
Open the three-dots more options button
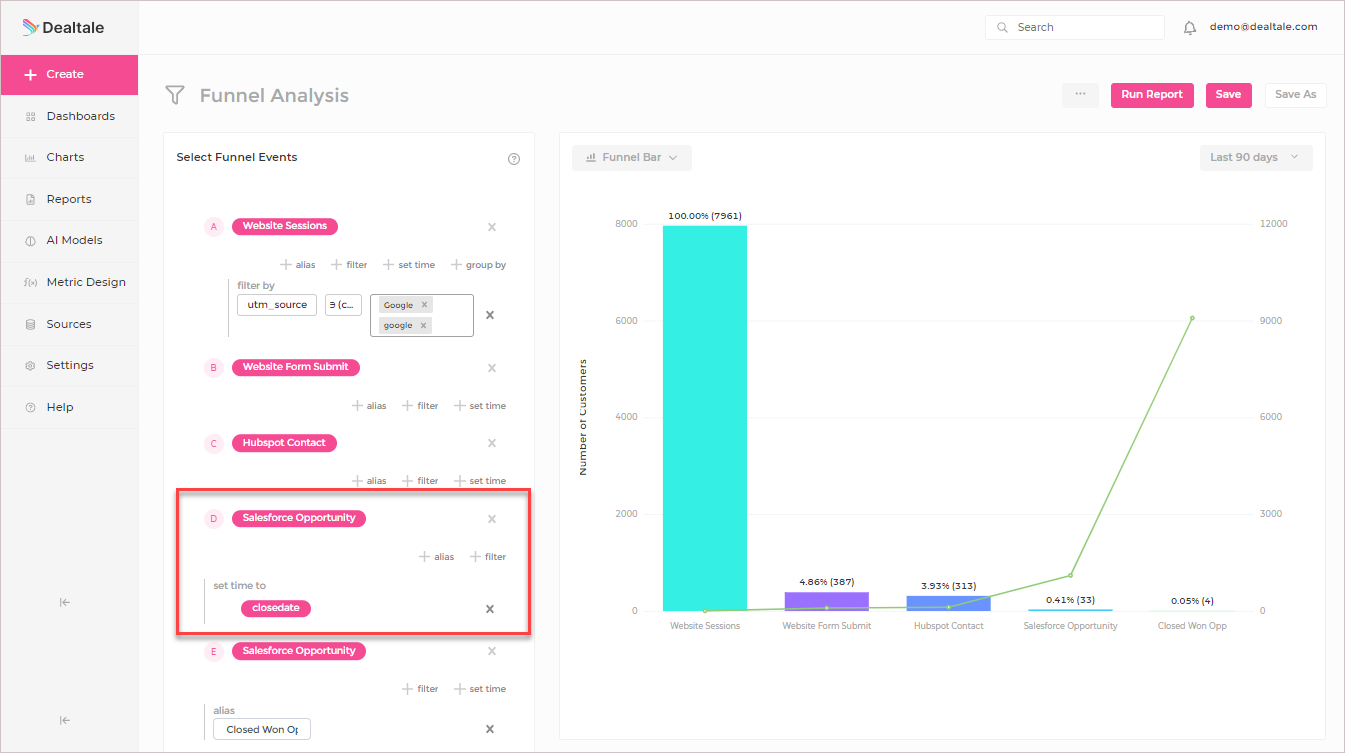coord(1080,95)
